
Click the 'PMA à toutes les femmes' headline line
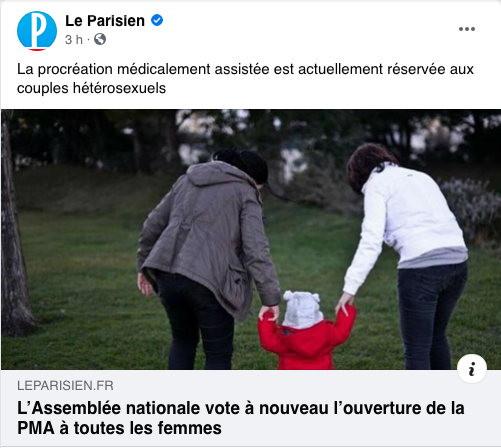[x=119, y=428]
